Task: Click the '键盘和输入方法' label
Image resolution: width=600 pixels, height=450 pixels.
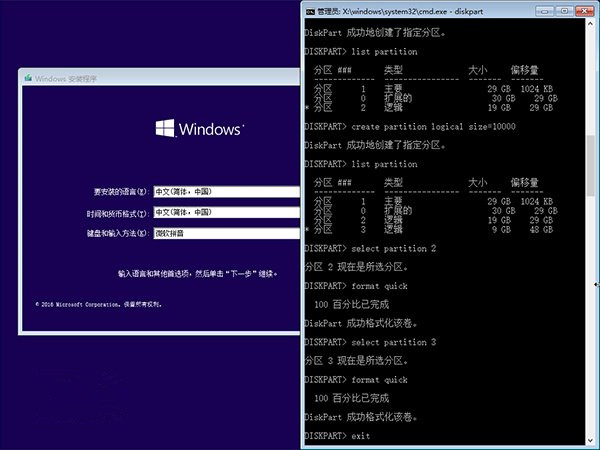Action: point(117,233)
